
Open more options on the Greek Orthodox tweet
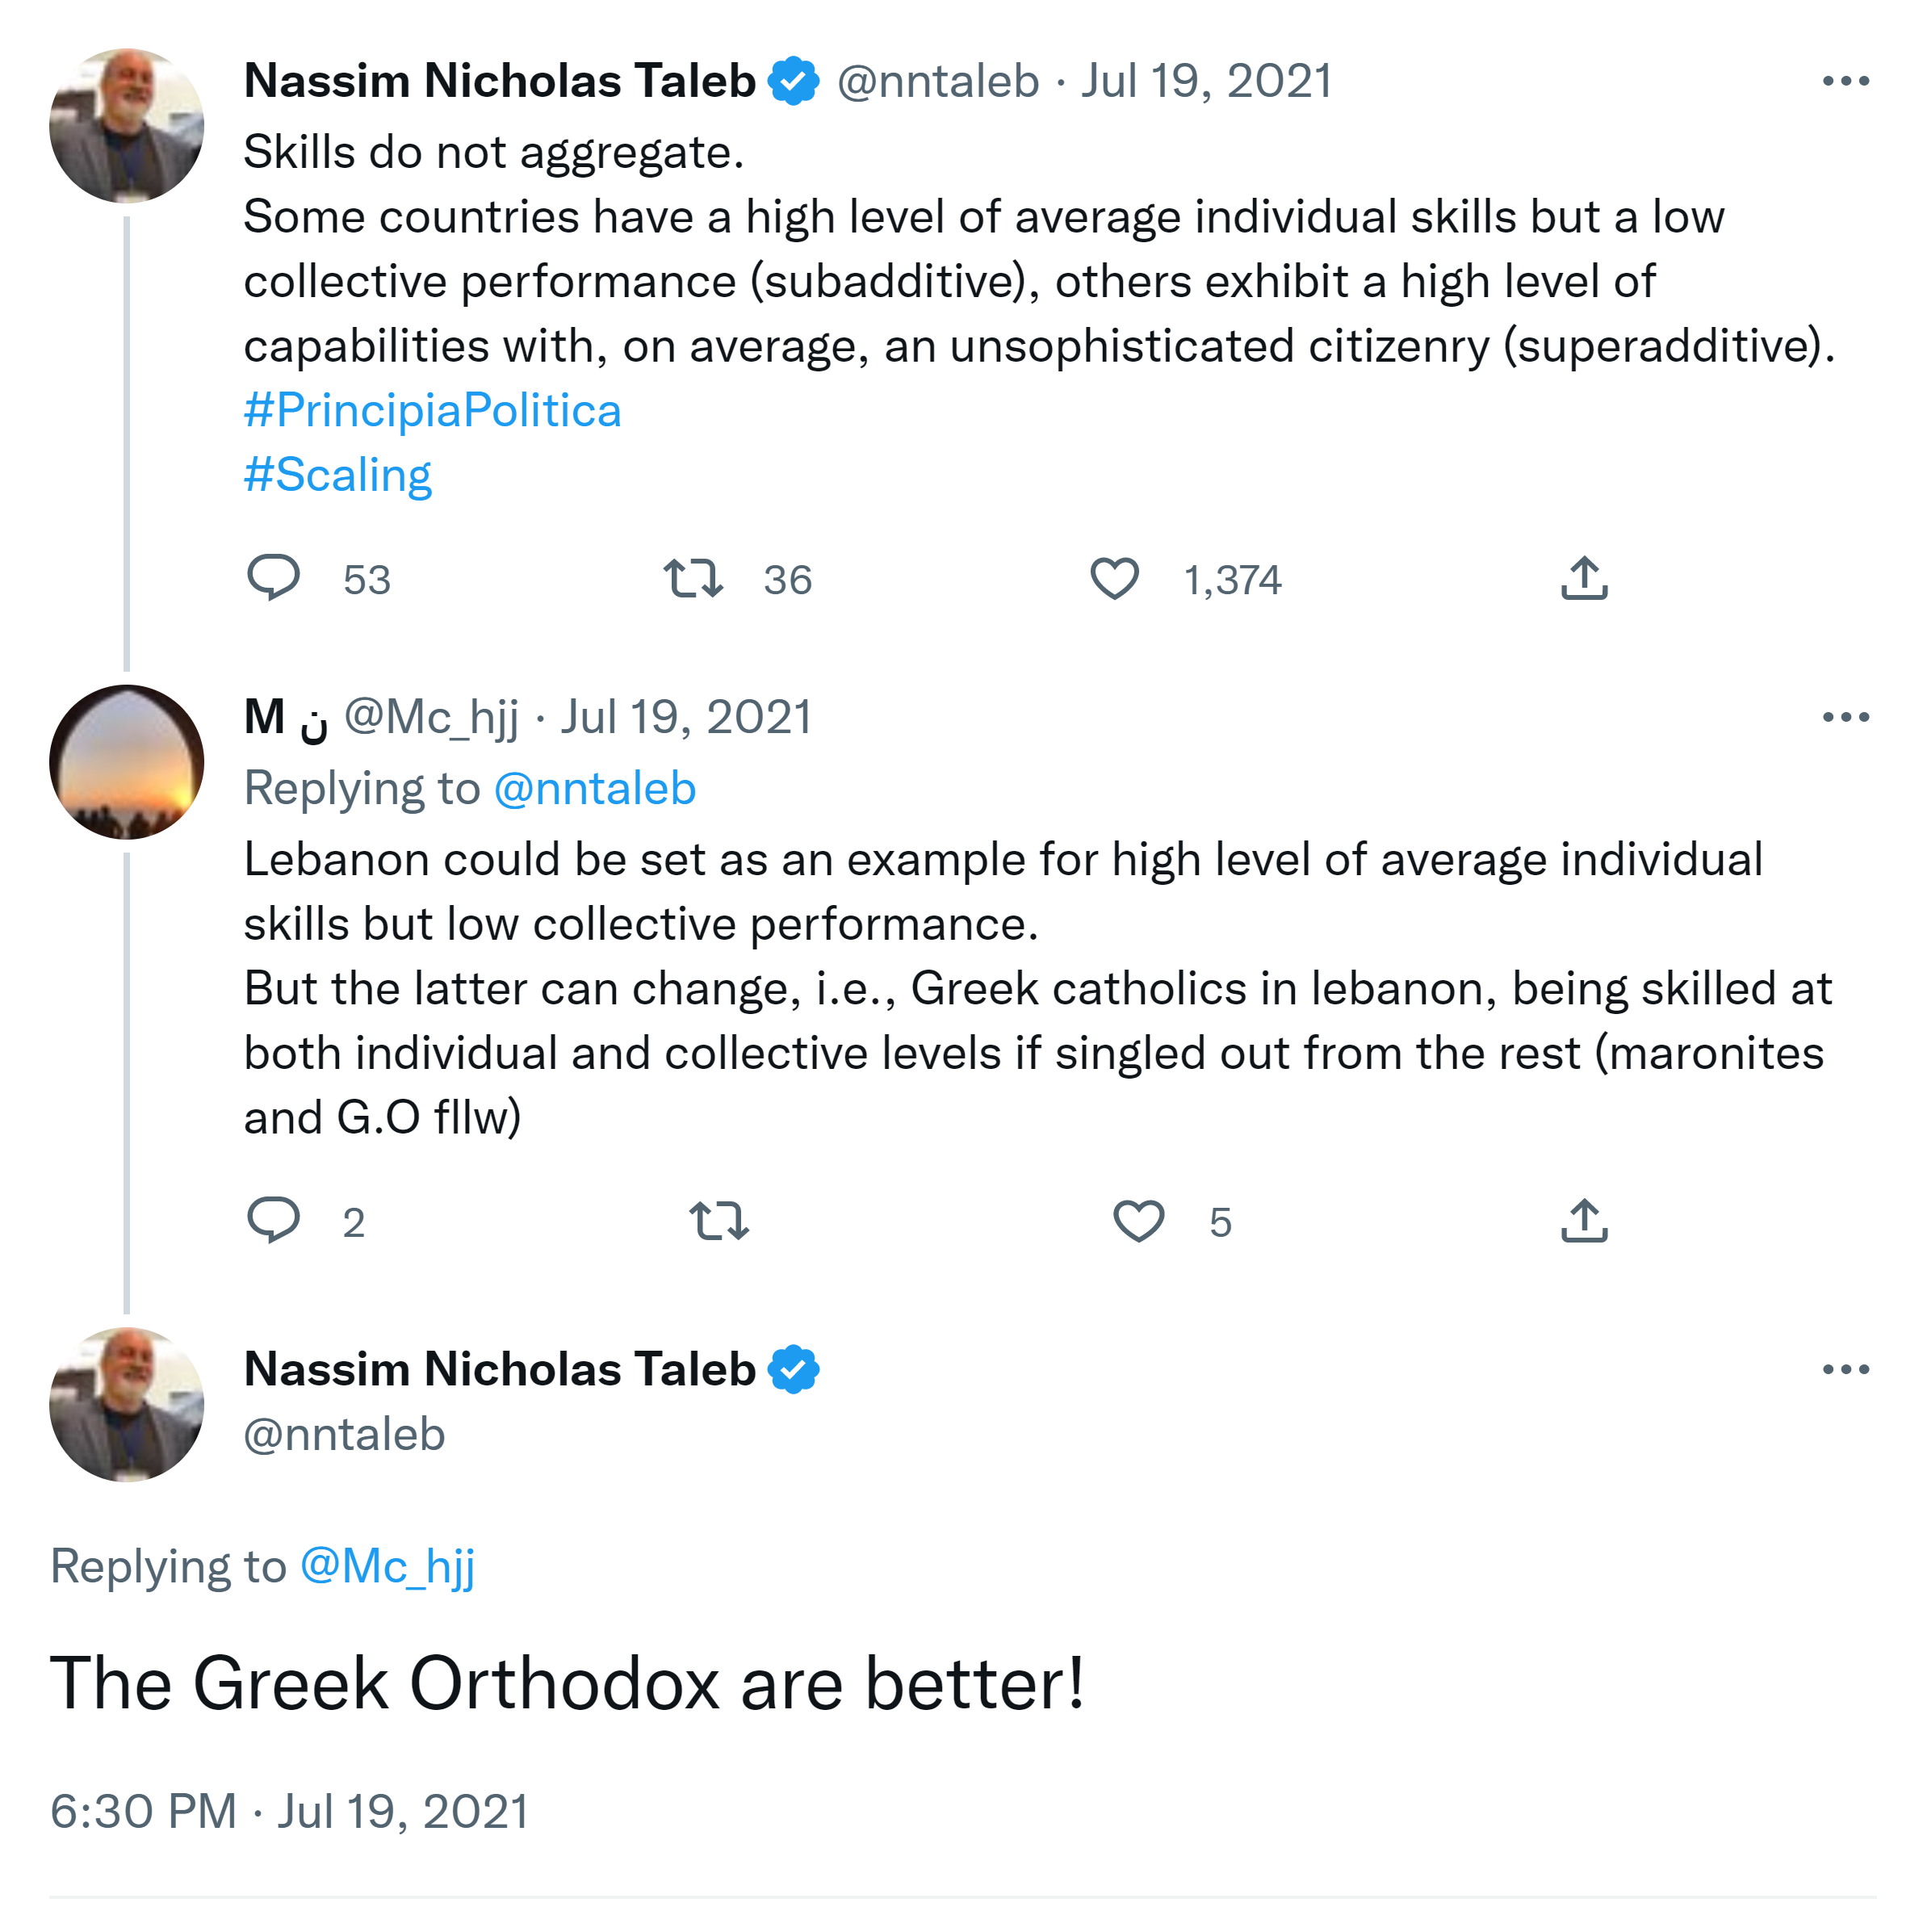coord(1845,1369)
